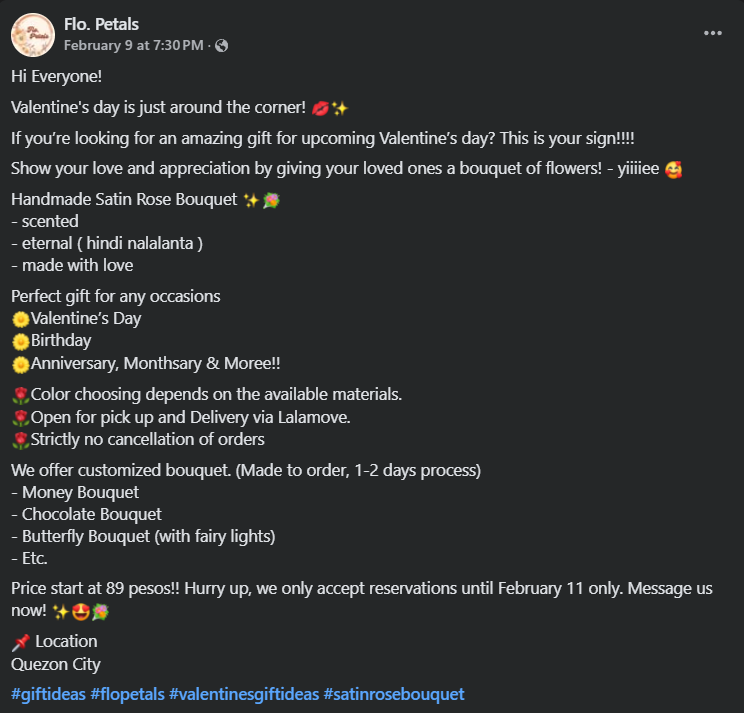Open the February 9 post timestamp
This screenshot has height=713, width=744.
[133, 45]
